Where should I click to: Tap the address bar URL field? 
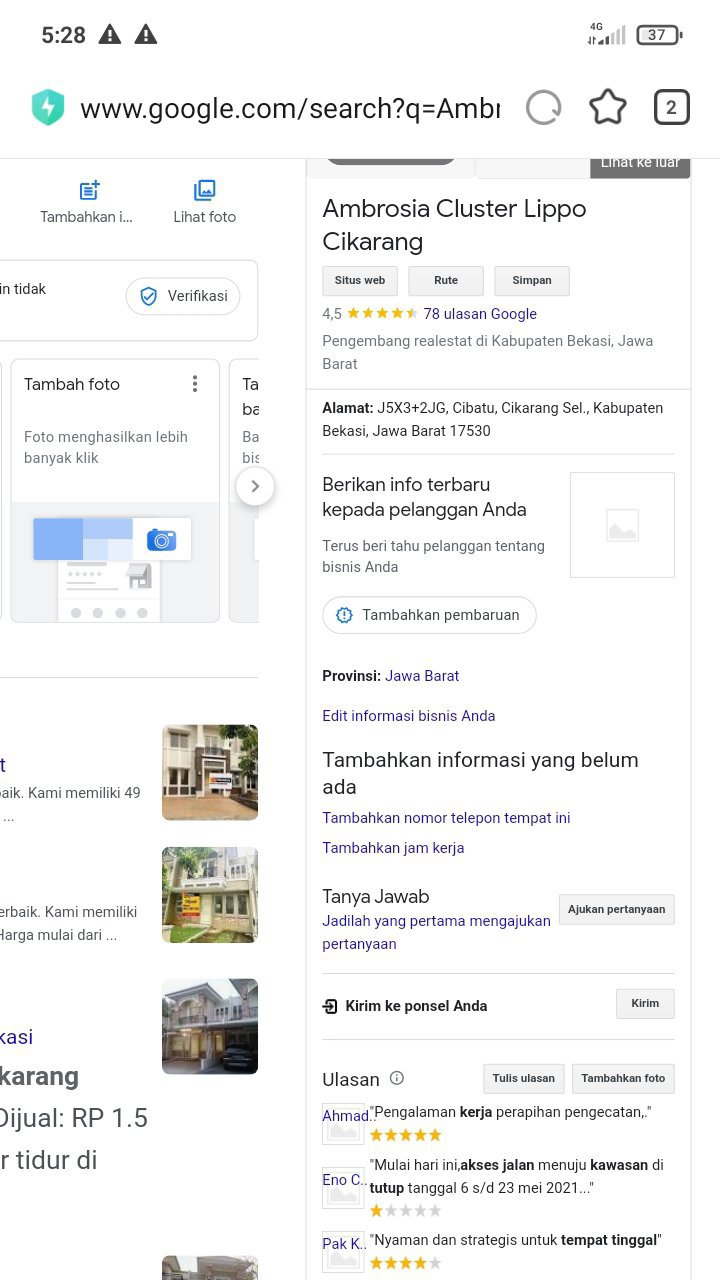(x=290, y=108)
